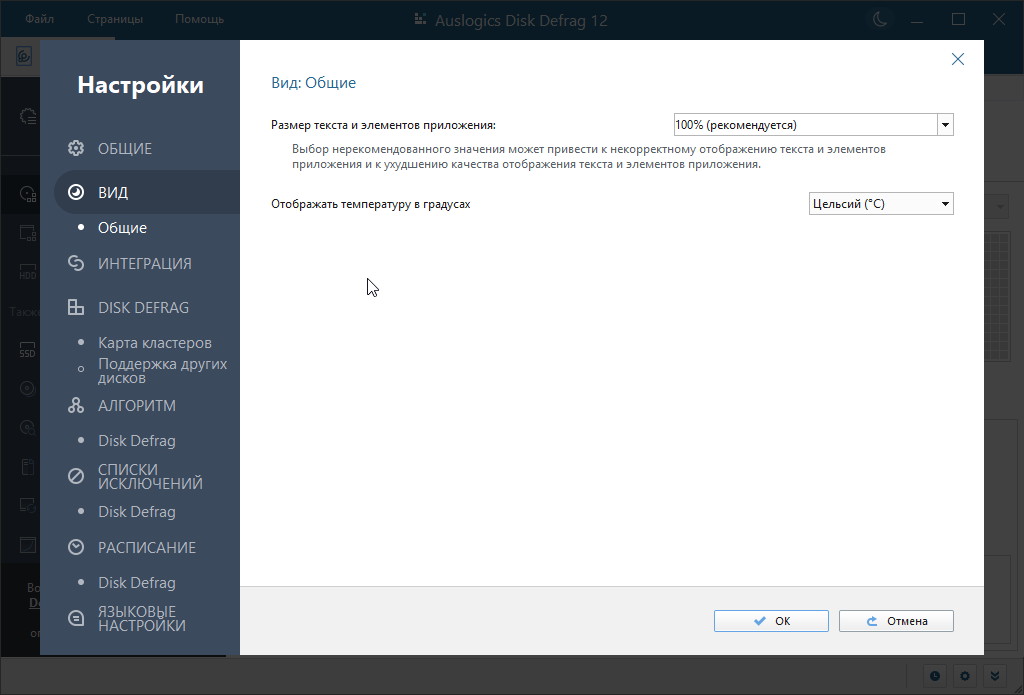The height and width of the screenshot is (695, 1024).
Task: Click the SSD icon in the main window sidebar
Action: click(27, 350)
